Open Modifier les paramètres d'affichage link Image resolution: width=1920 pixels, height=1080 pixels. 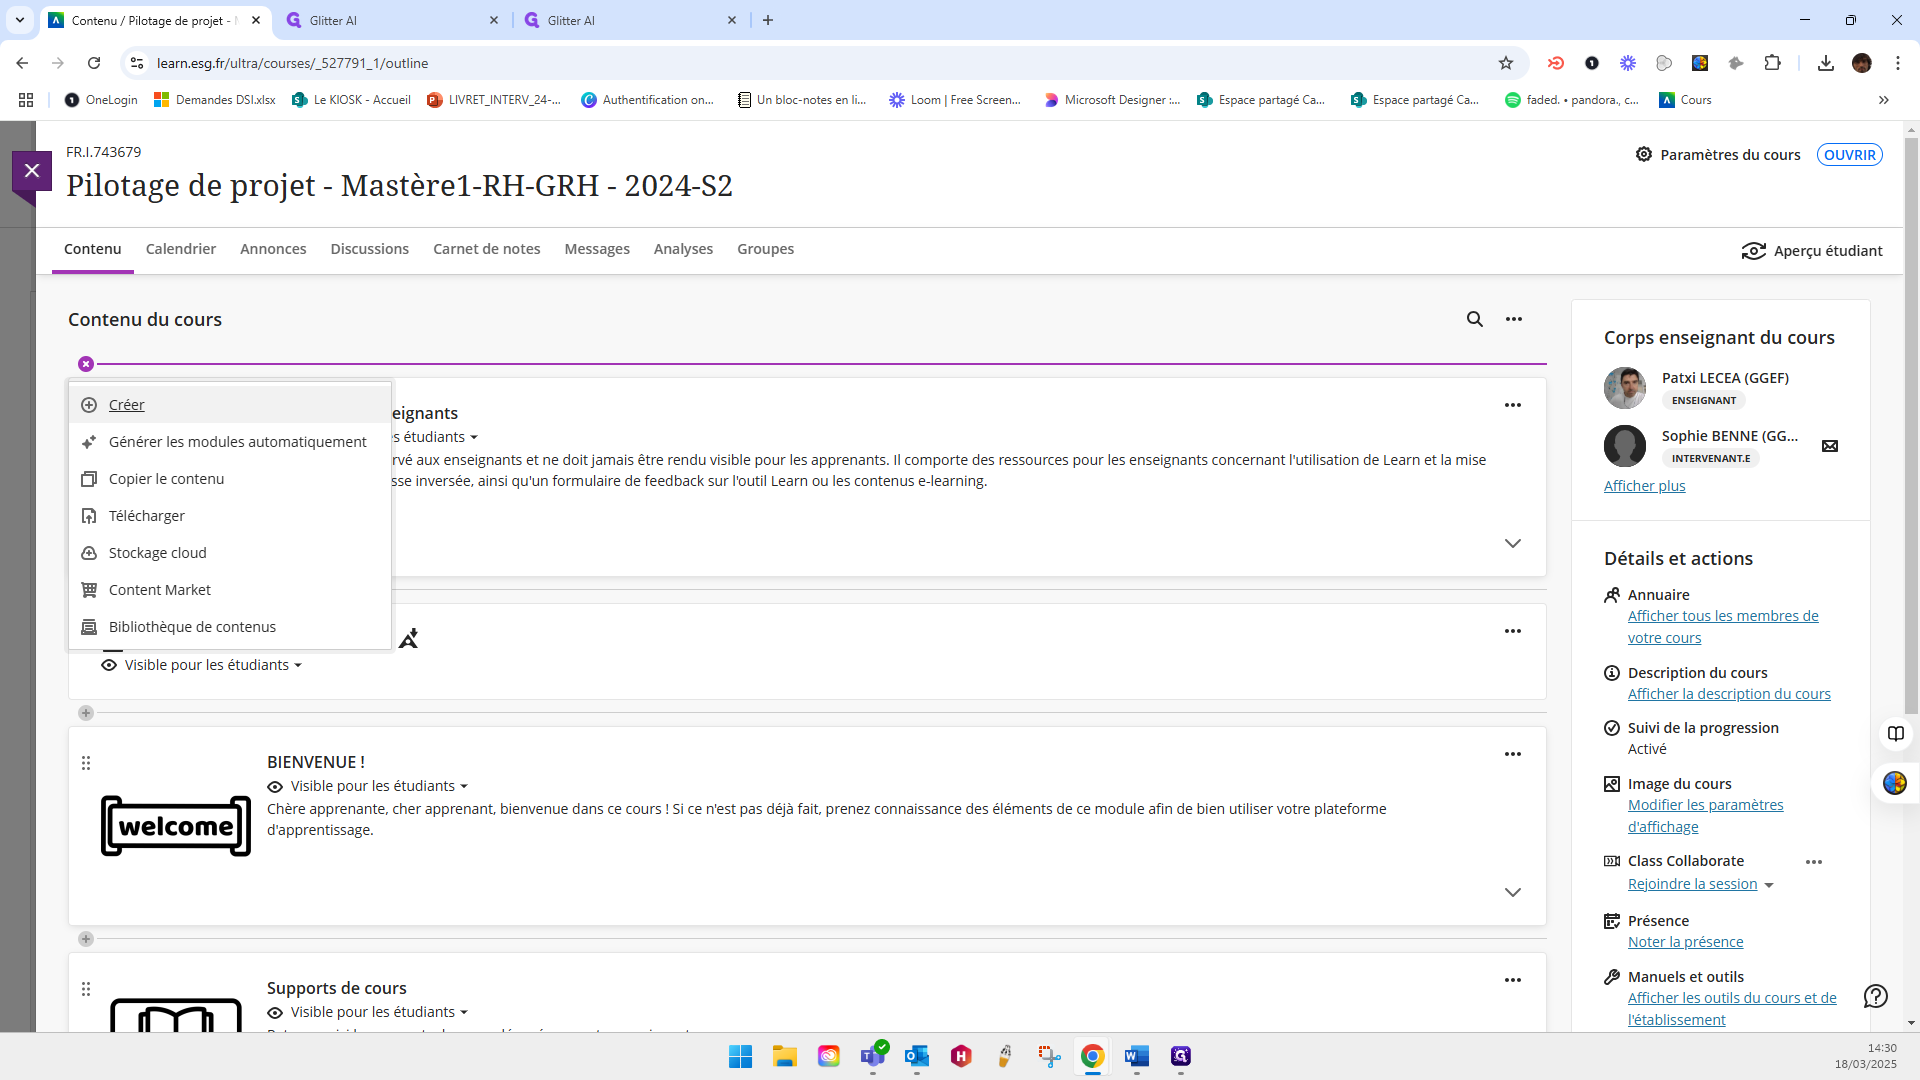point(1705,816)
